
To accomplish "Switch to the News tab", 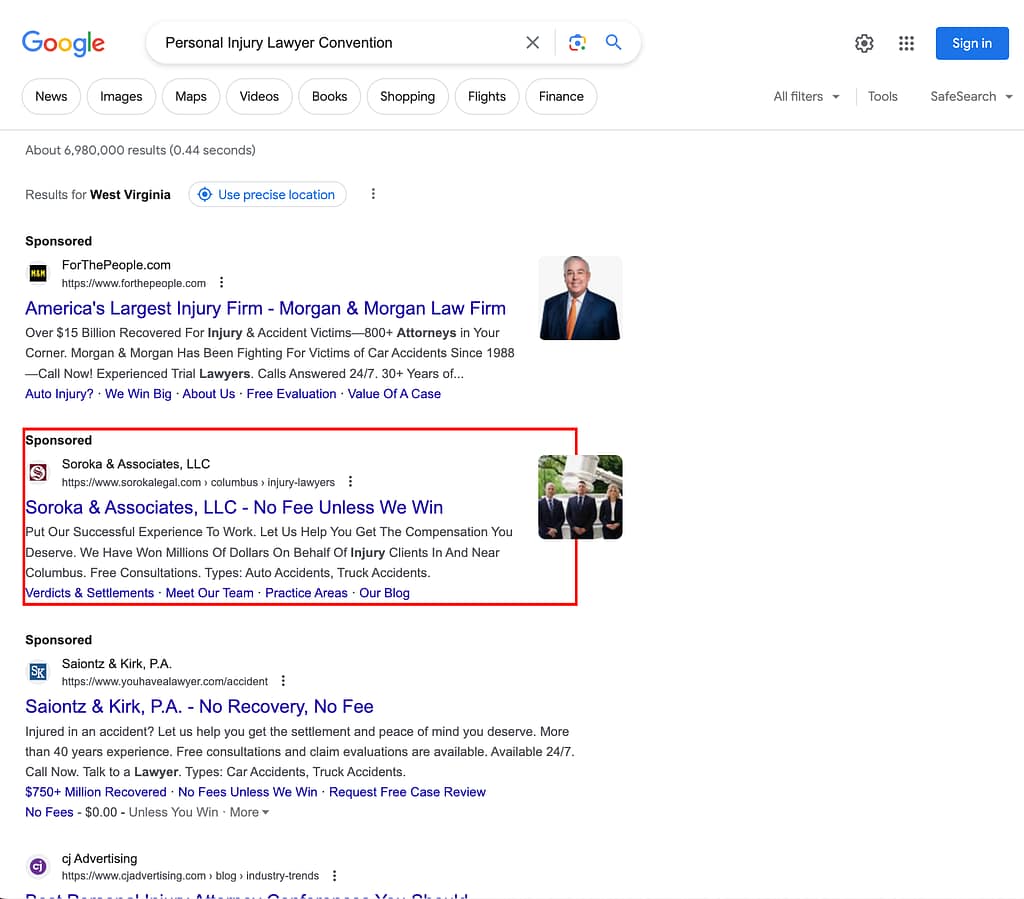I will pos(51,96).
